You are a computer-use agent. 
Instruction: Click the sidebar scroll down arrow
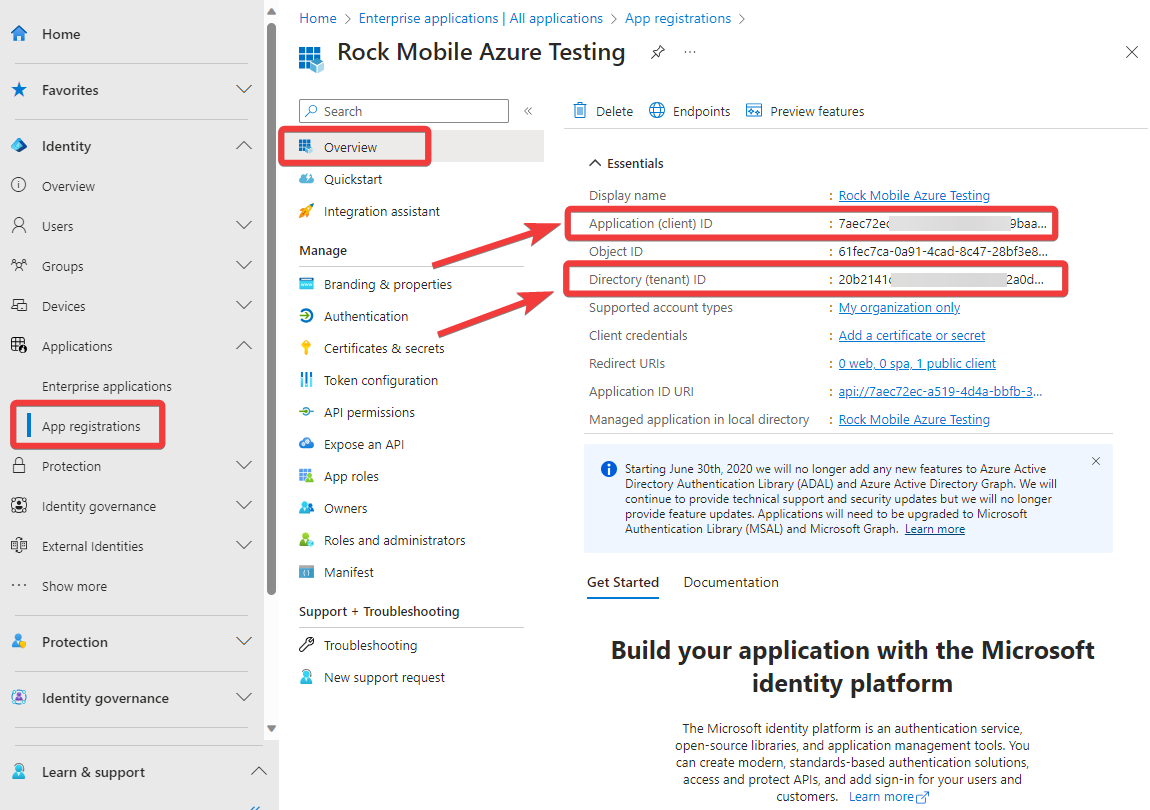(271, 729)
